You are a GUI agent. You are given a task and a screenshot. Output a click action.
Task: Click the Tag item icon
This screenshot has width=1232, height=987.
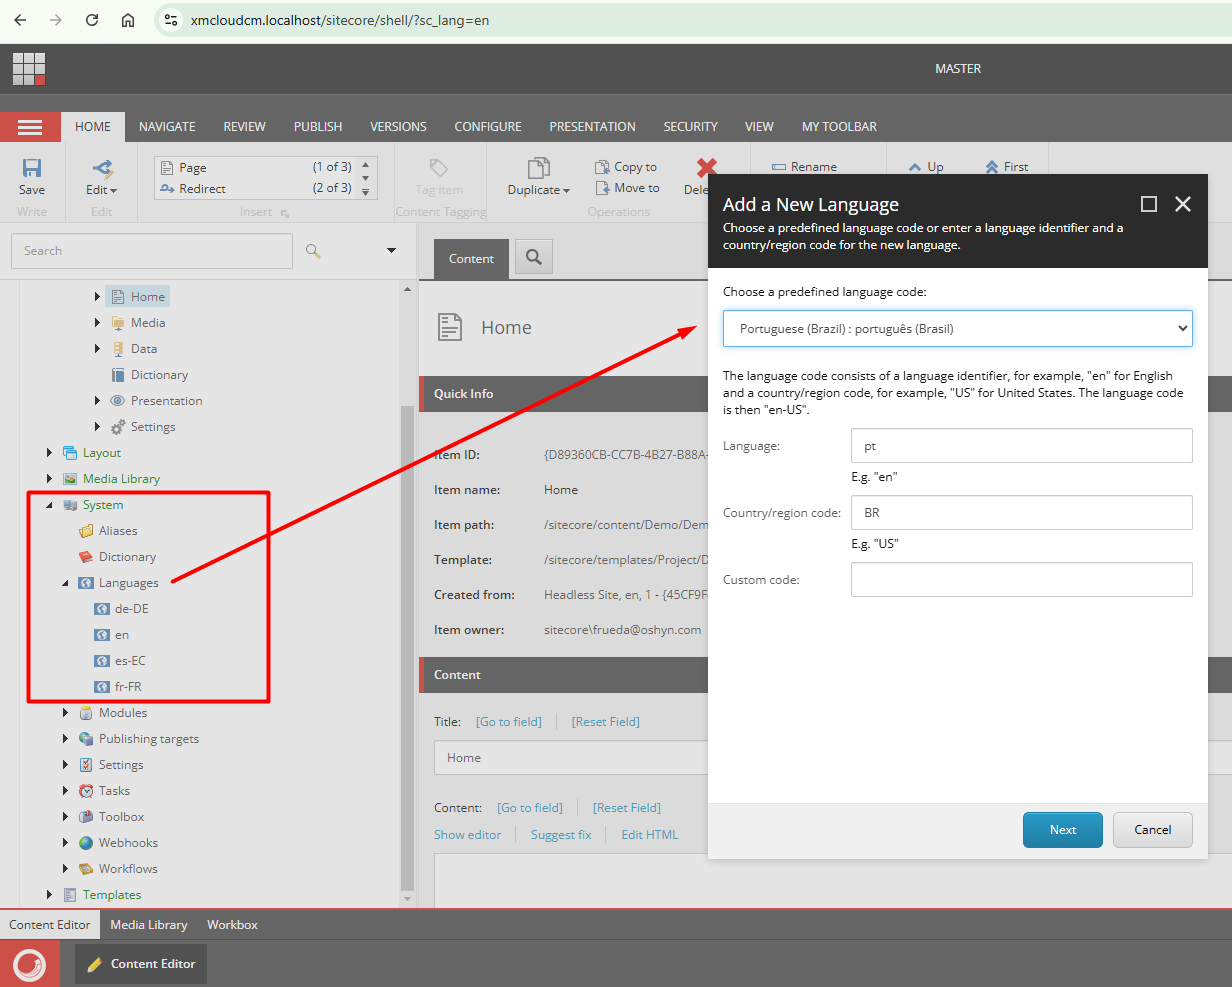[439, 168]
